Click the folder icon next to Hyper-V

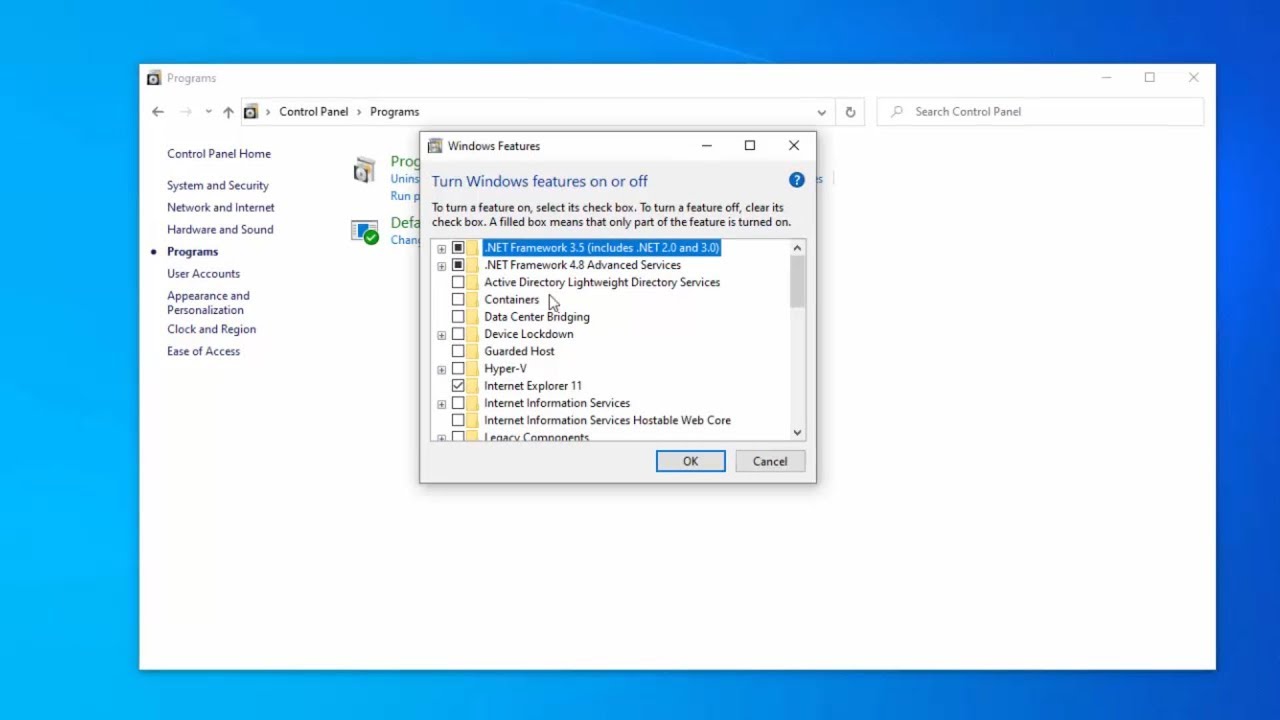tap(472, 369)
